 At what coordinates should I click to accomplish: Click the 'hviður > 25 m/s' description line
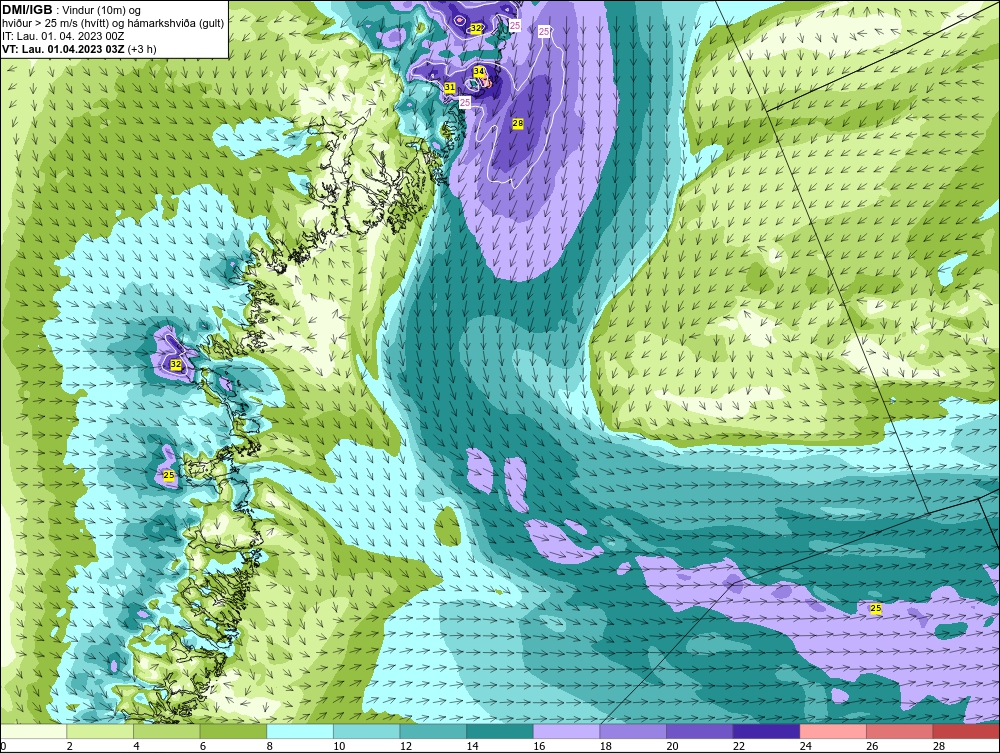point(113,23)
